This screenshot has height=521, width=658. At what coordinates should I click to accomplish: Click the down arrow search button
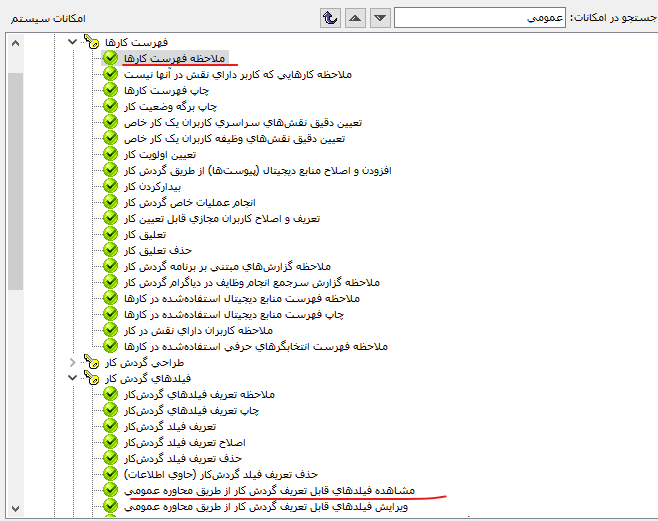[x=380, y=17]
